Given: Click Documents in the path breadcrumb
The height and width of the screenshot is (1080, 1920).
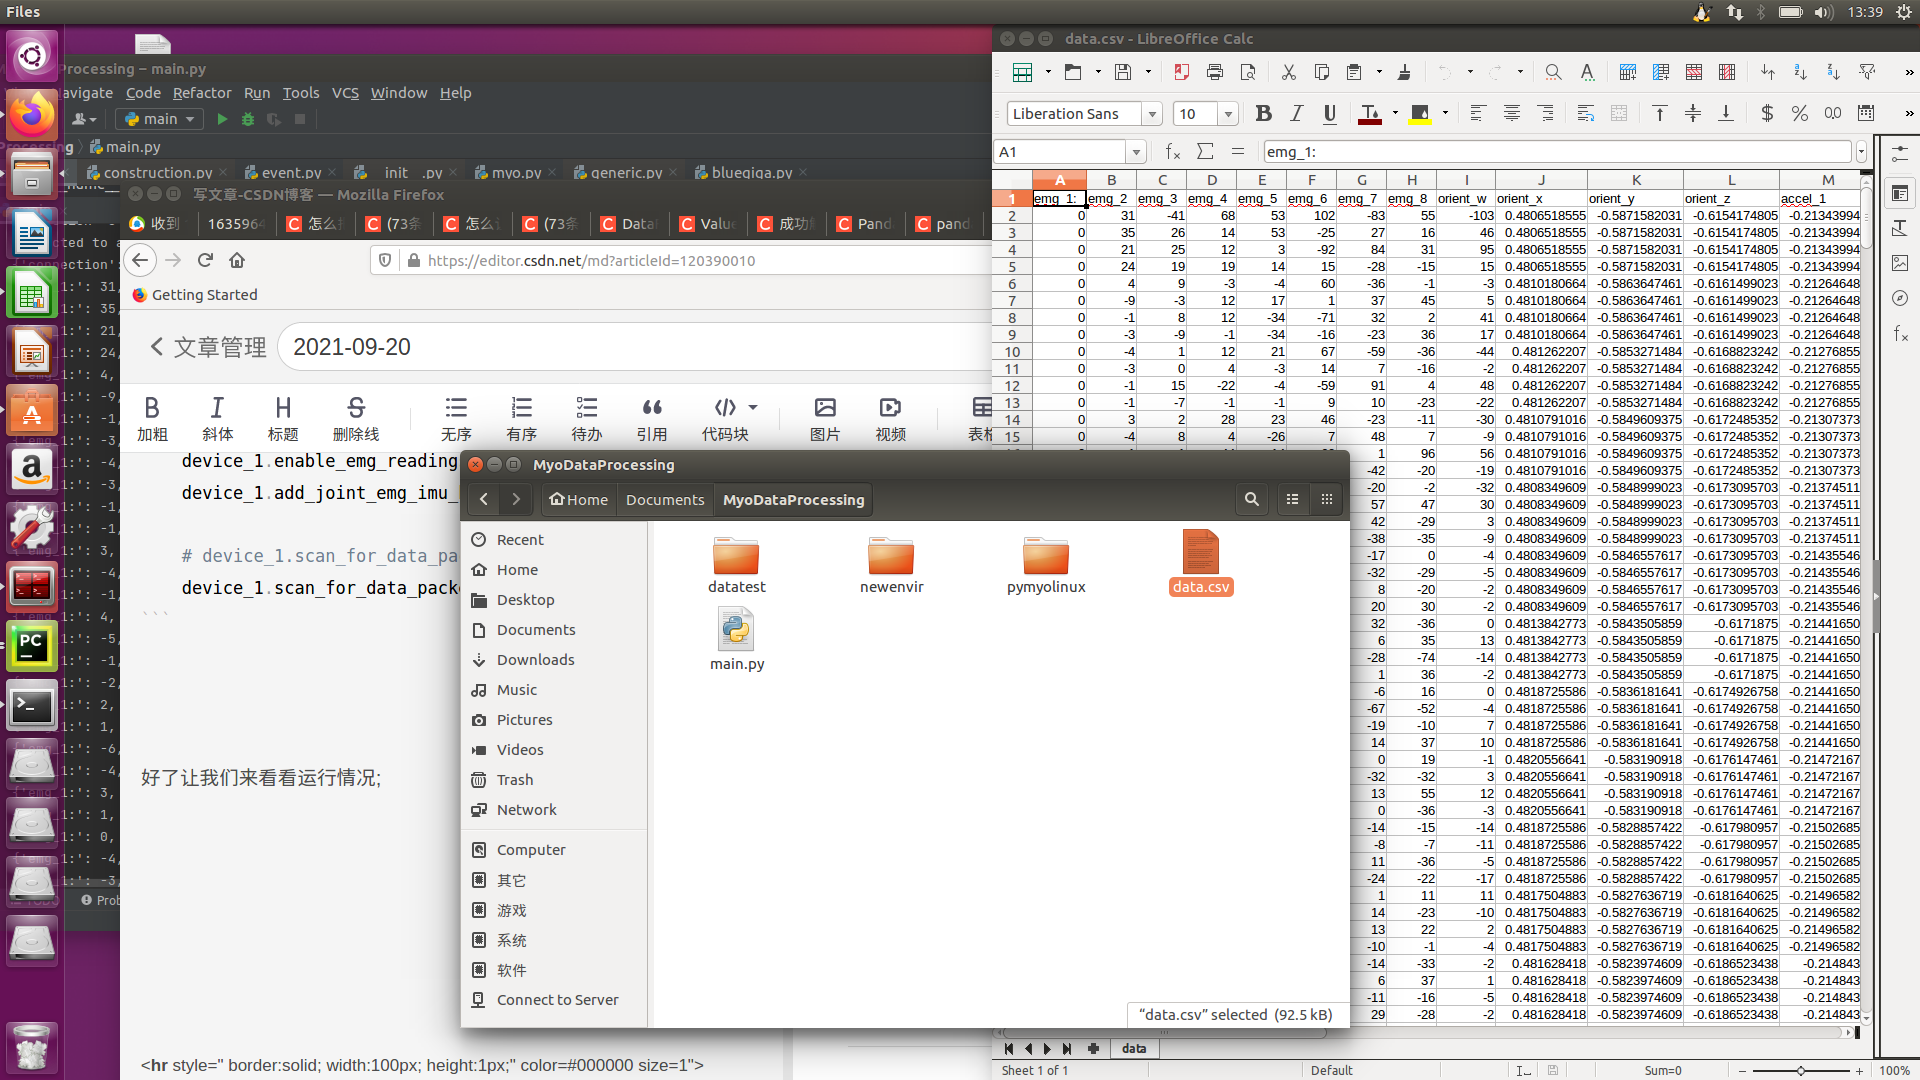Looking at the screenshot, I should click(665, 500).
